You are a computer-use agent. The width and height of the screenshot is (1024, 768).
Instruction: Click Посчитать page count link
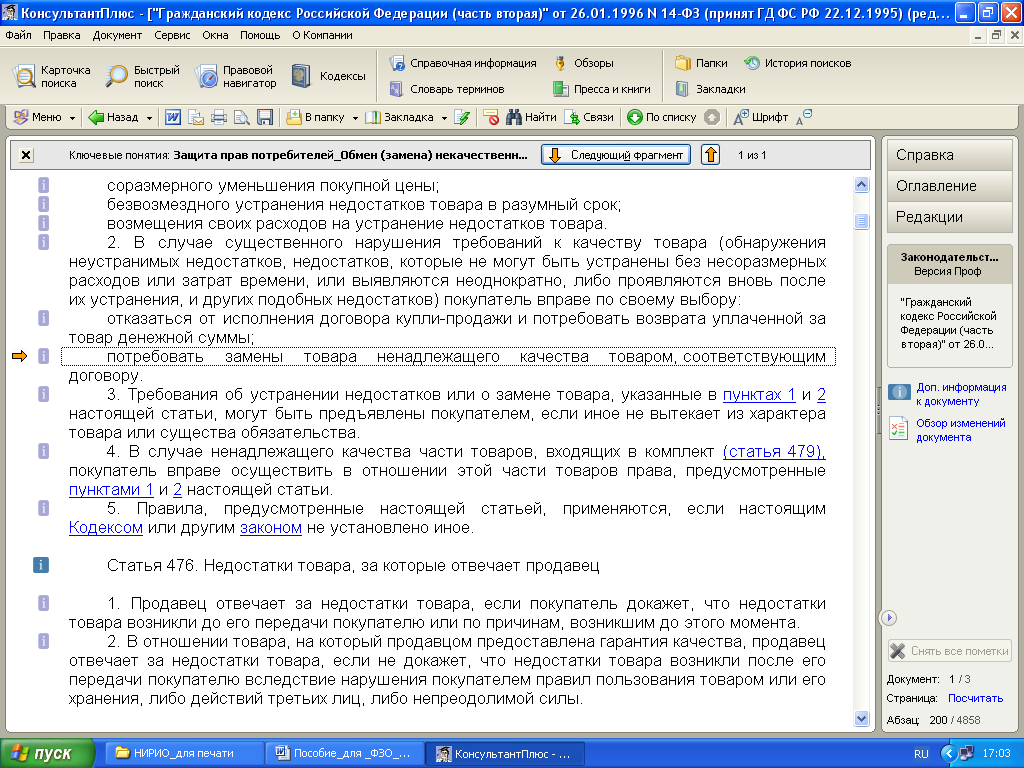[x=975, y=698]
